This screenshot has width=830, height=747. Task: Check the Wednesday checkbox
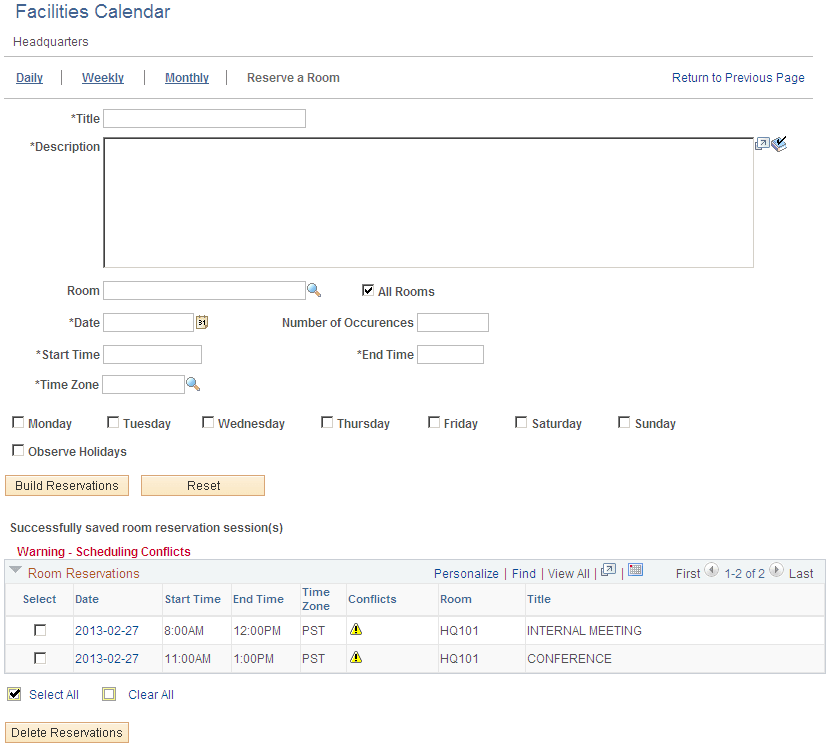pyautogui.click(x=208, y=422)
